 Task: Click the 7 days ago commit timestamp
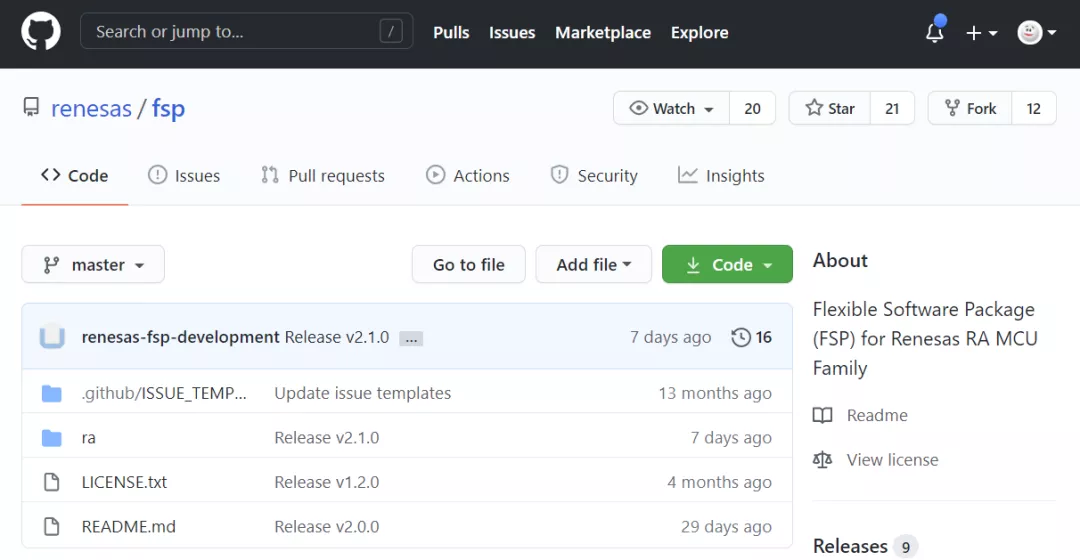point(670,337)
